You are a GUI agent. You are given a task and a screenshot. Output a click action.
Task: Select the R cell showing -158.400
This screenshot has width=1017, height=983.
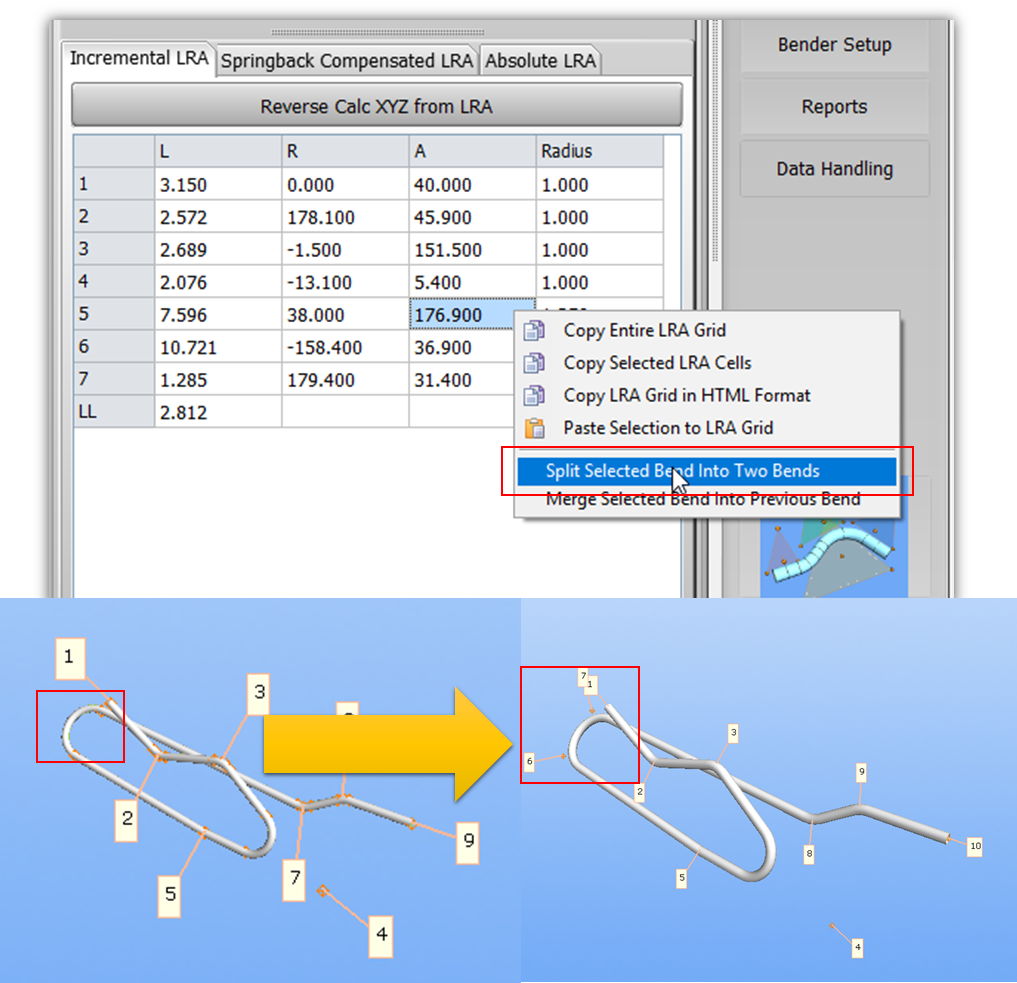(x=344, y=348)
